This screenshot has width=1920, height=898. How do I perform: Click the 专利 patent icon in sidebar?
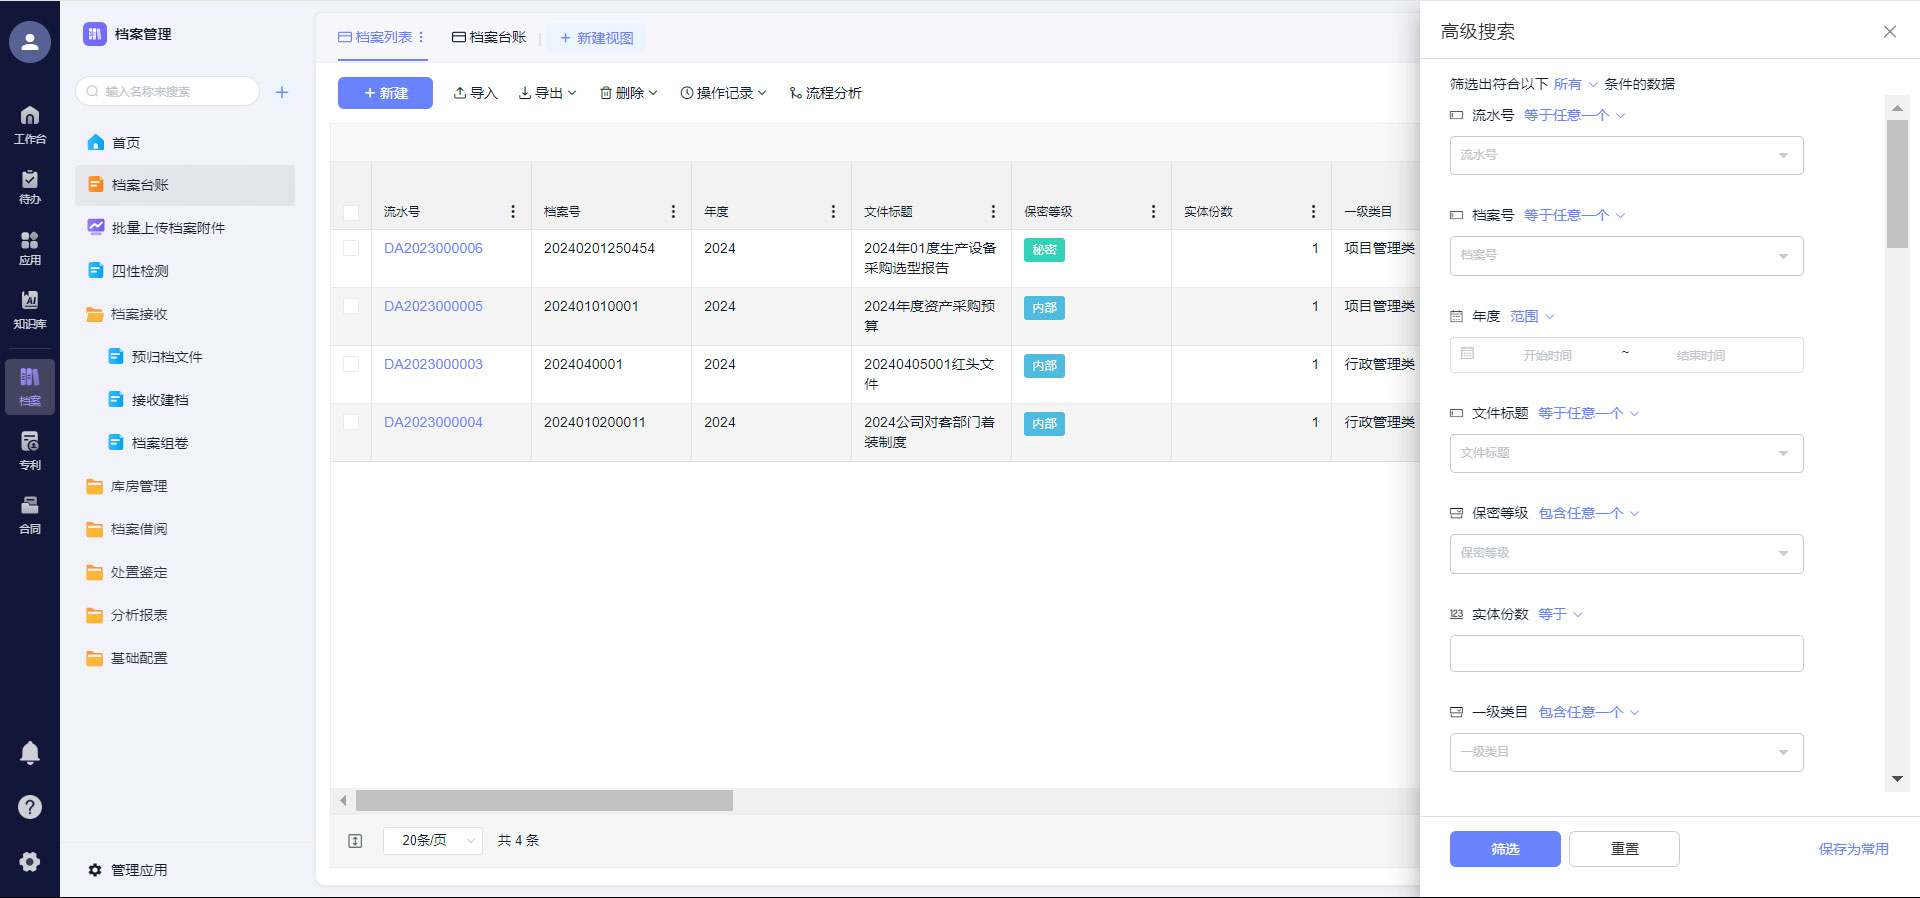(x=30, y=449)
